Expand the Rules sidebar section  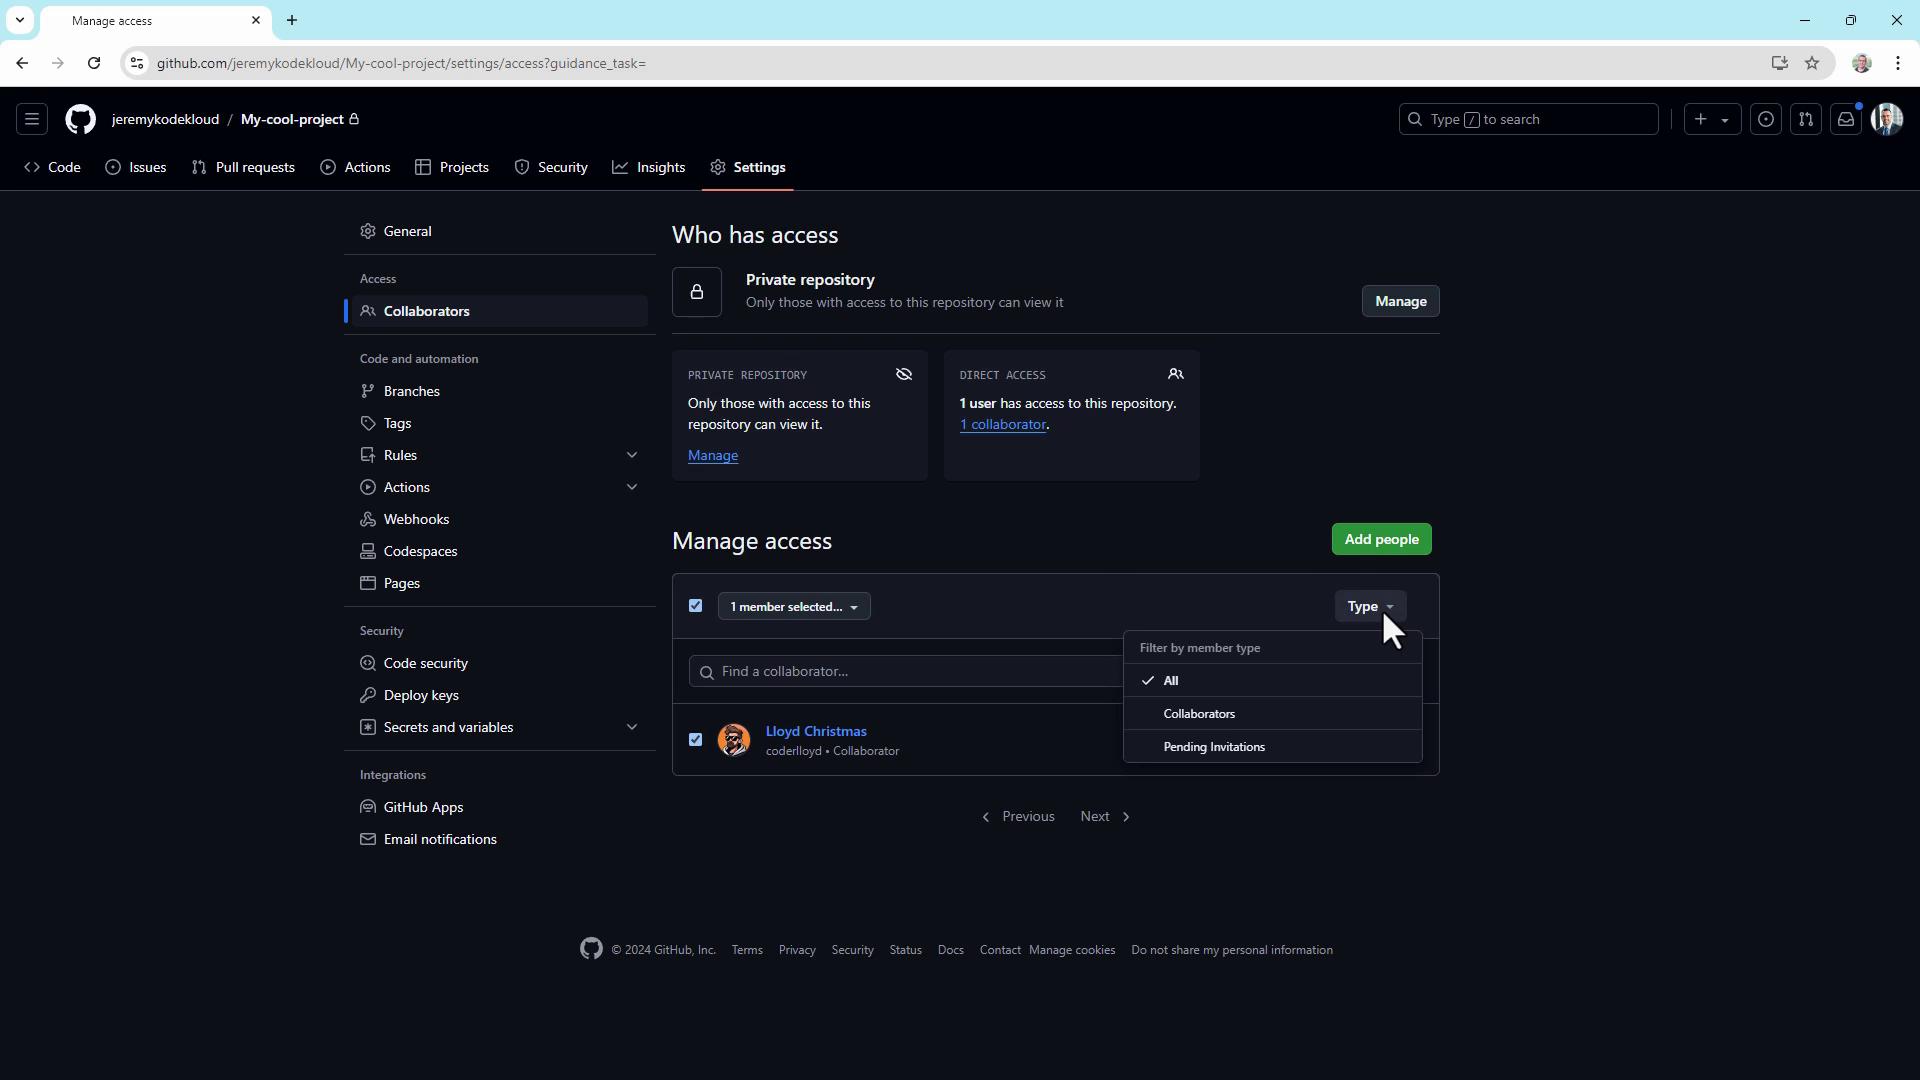click(631, 455)
